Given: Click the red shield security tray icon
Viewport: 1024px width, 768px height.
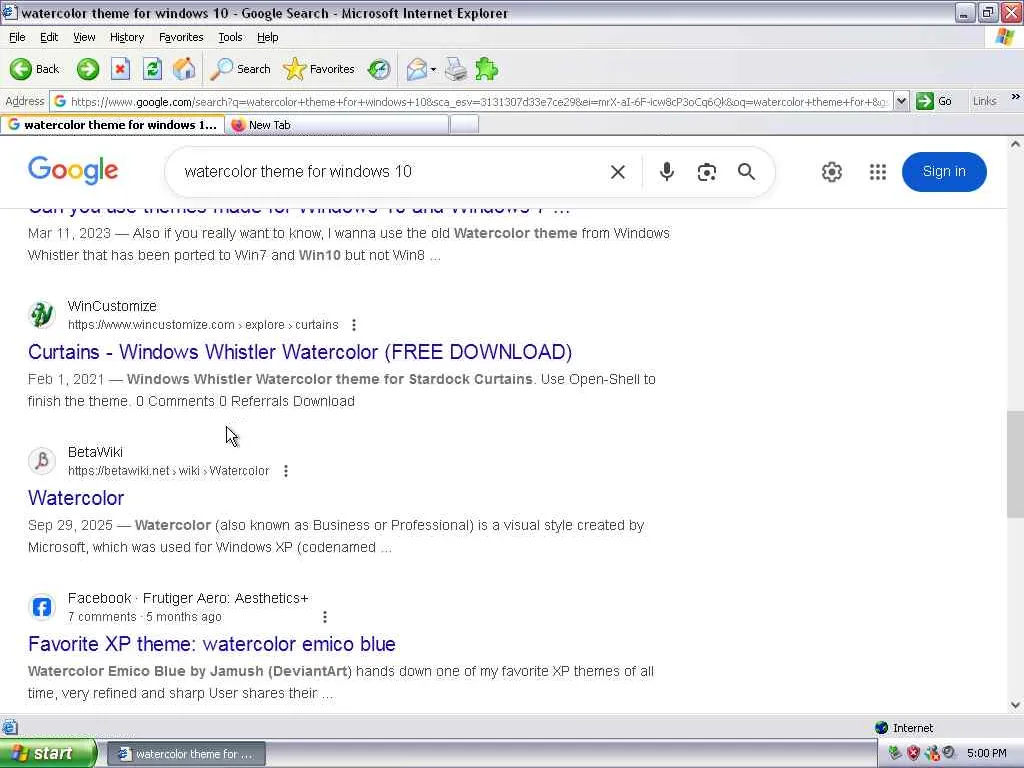Looking at the screenshot, I should click(x=912, y=753).
